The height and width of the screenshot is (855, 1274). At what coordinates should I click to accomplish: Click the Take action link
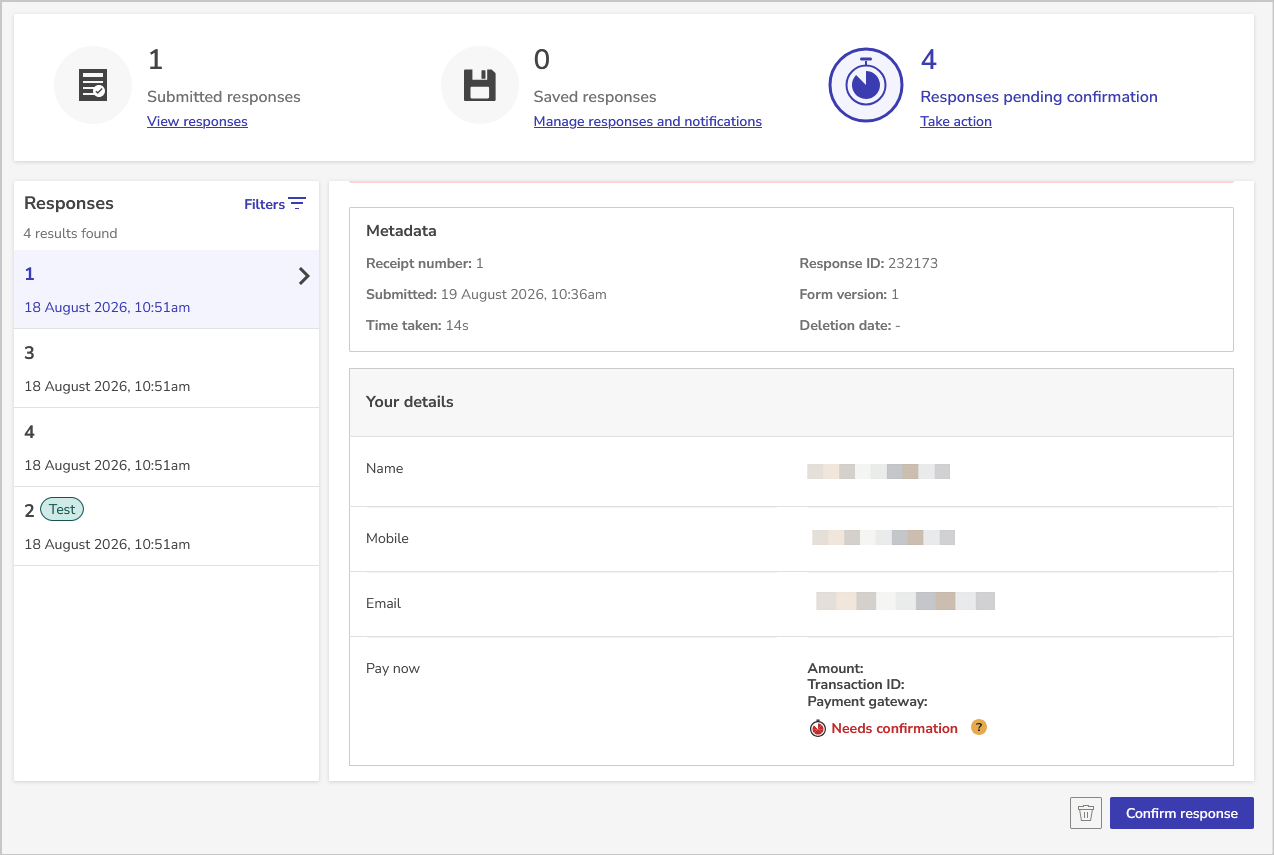[x=956, y=121]
